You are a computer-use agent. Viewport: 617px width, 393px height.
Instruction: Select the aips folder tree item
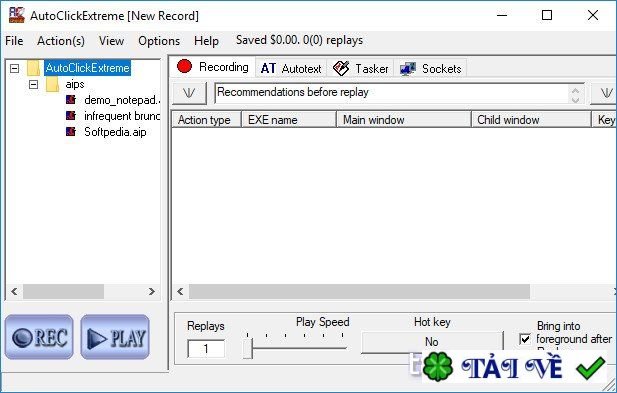point(75,84)
